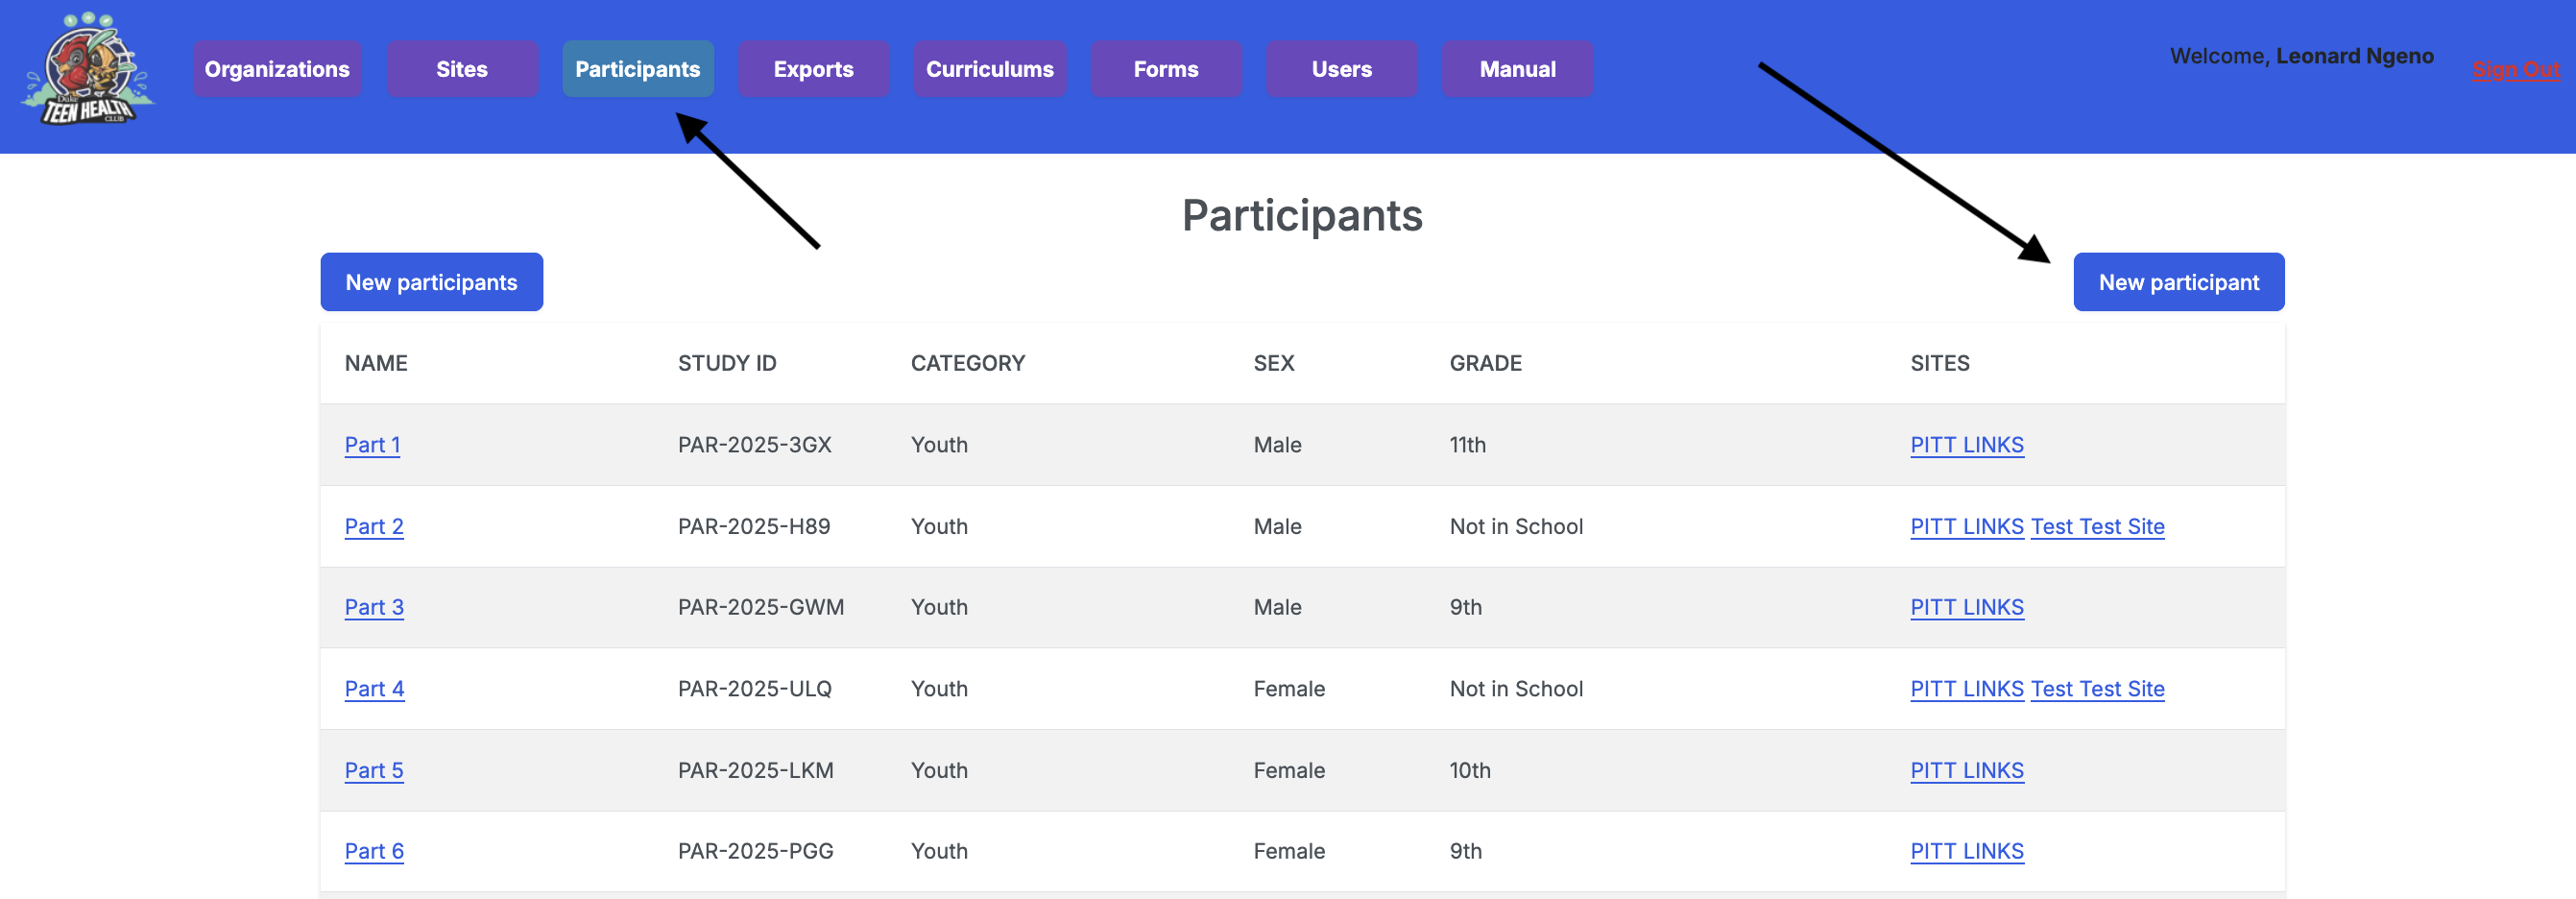
Task: Select study ID PAR-2025-3GX
Action: coord(755,445)
